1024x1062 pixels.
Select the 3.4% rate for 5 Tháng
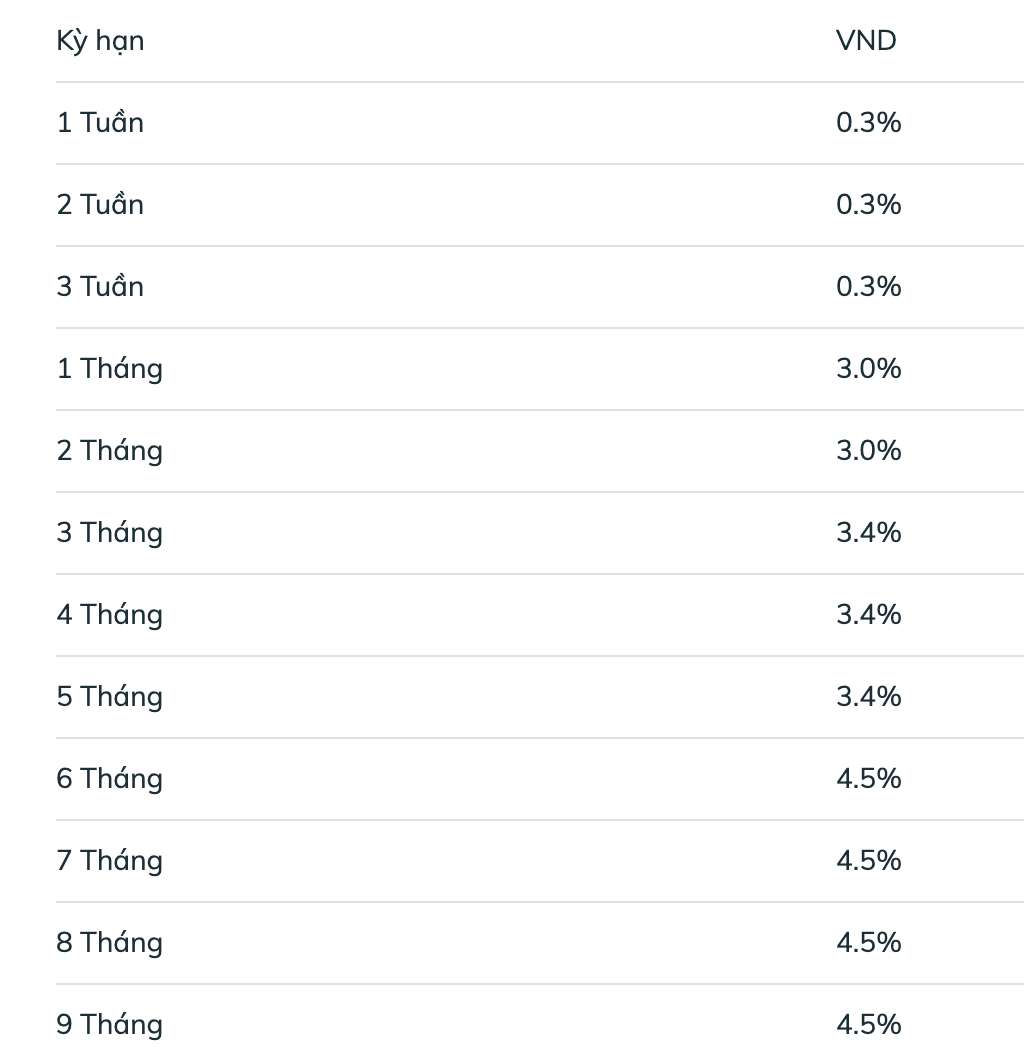point(868,697)
